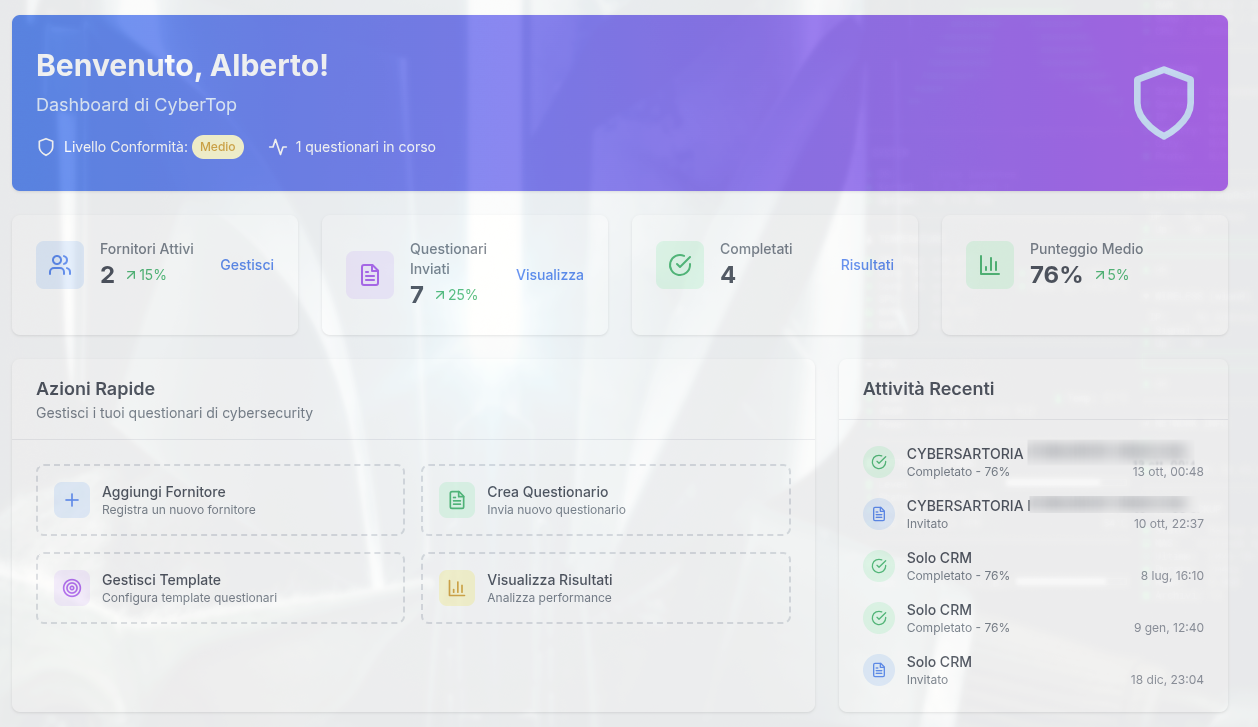Click the large shield icon in banner
The image size is (1258, 727).
(x=1164, y=103)
